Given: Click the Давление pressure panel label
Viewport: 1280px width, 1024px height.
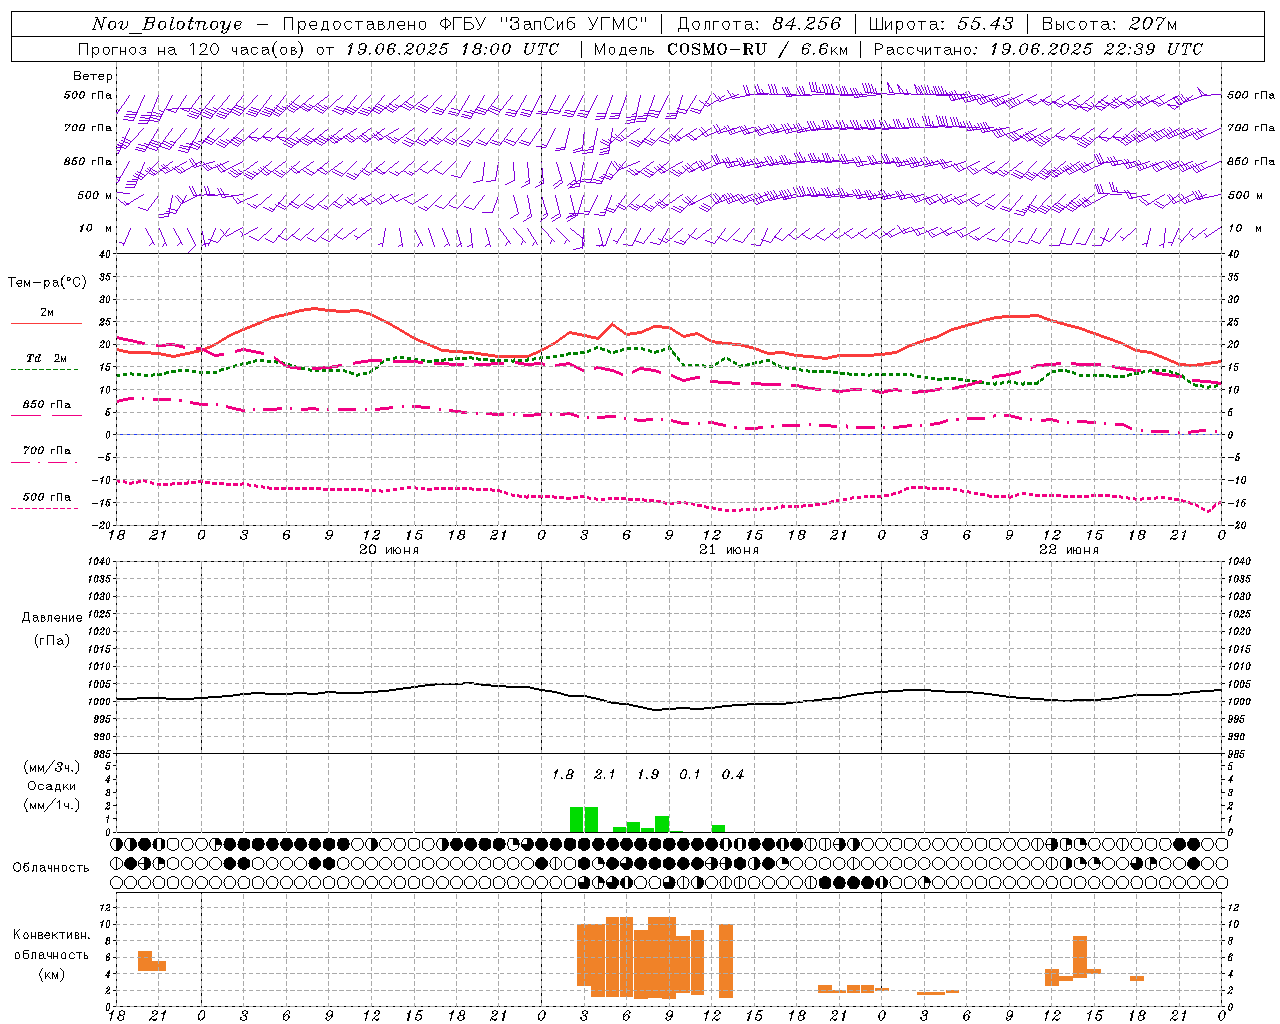Looking at the screenshot, I should point(52,618).
